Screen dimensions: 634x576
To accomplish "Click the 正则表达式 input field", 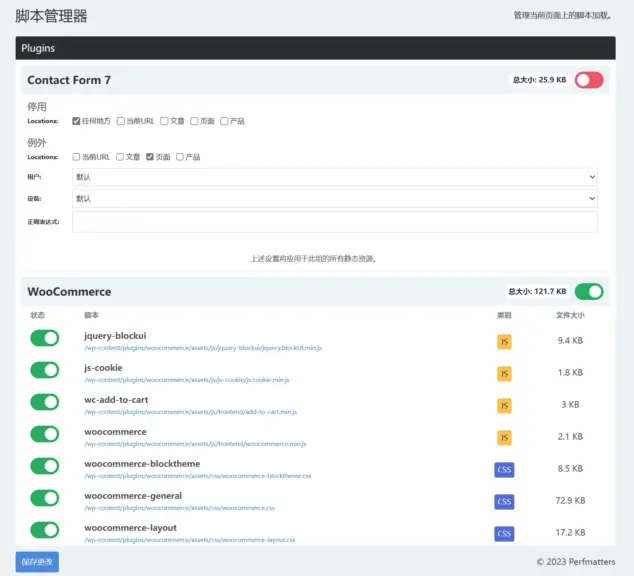I will pos(335,222).
